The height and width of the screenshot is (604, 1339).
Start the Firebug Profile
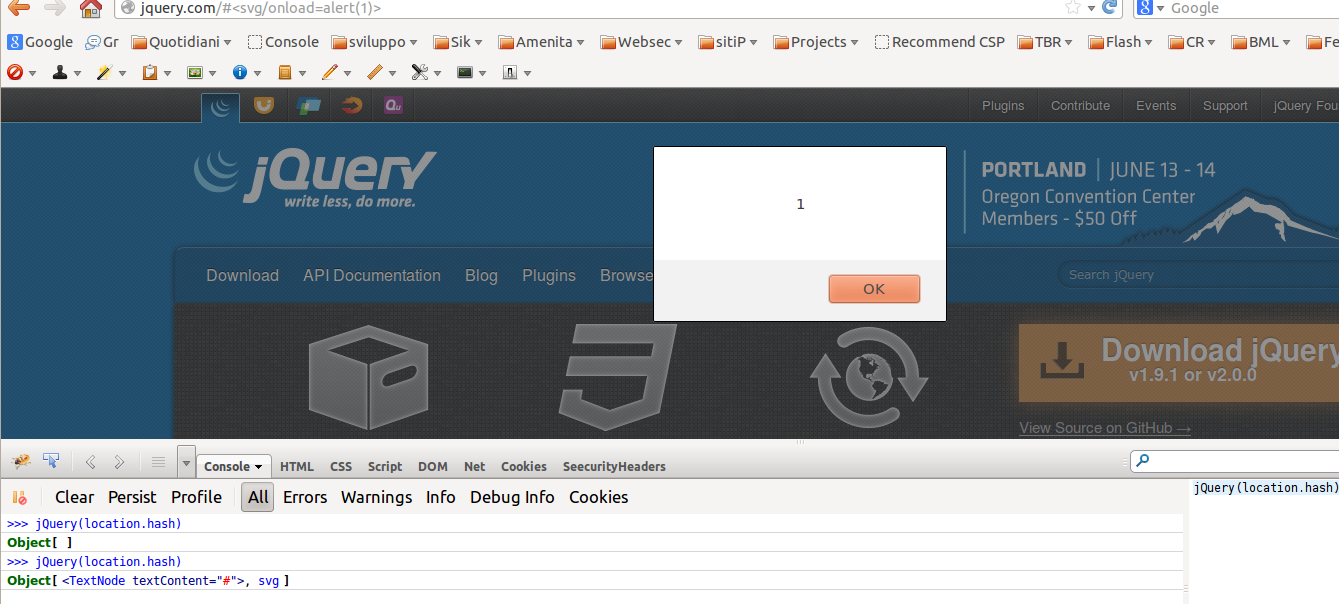(x=196, y=497)
